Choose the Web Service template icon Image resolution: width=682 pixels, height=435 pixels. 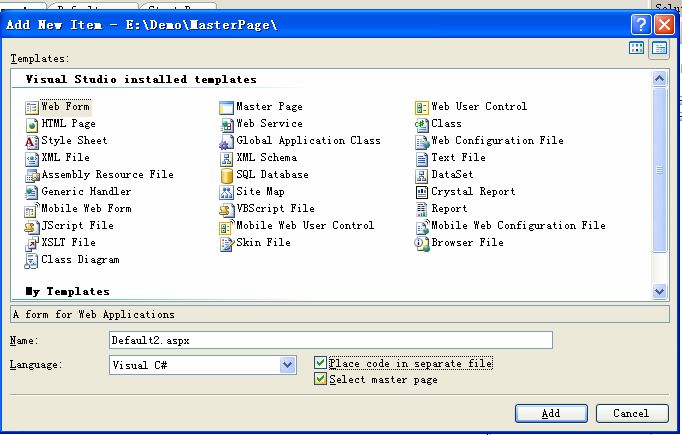(x=226, y=125)
